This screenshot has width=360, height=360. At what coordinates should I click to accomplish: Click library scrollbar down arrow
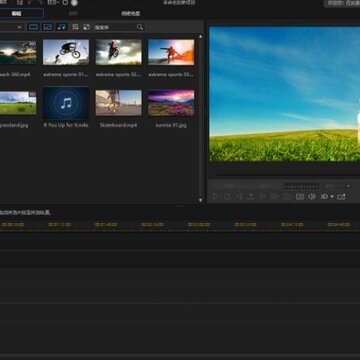pyautogui.click(x=200, y=200)
